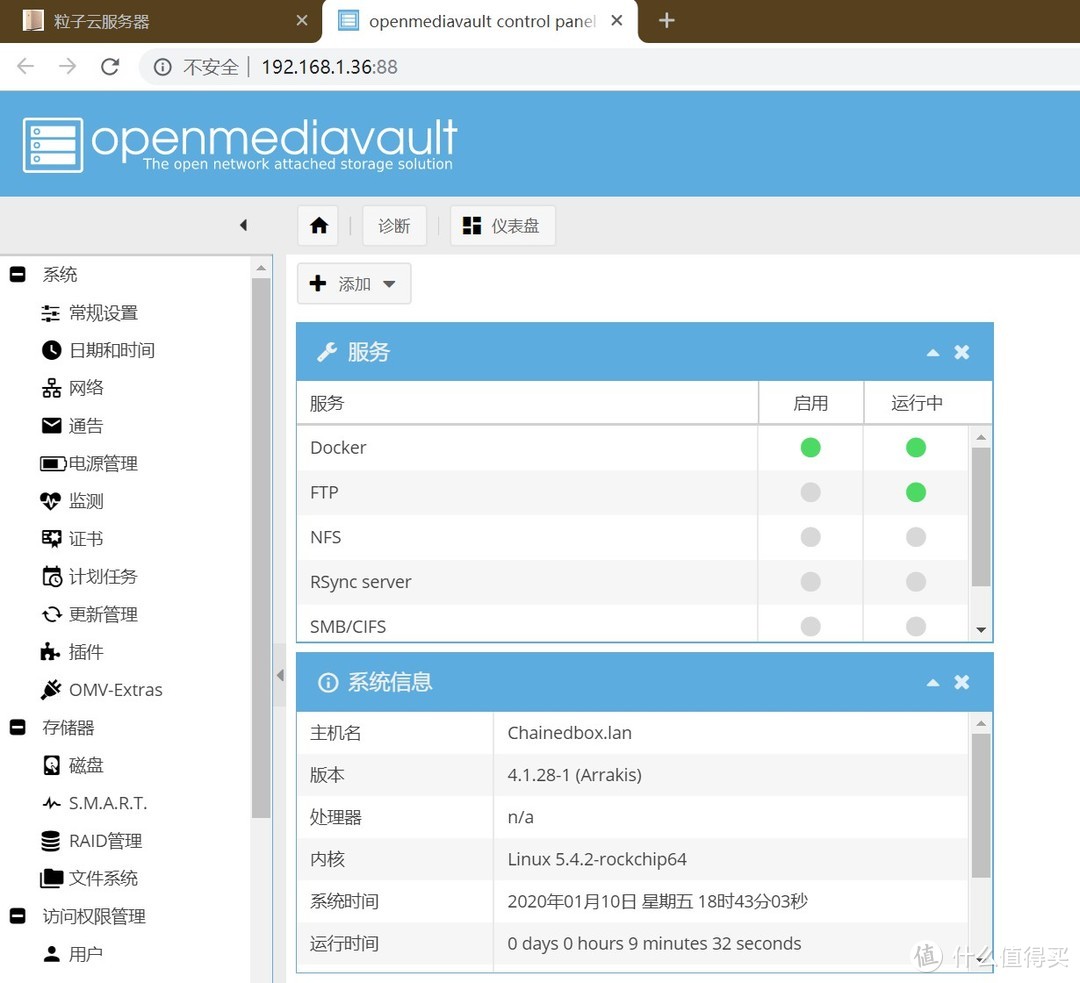This screenshot has width=1080, height=983.
Task: Click 服务 list scrollbar down arrow
Action: [x=981, y=630]
